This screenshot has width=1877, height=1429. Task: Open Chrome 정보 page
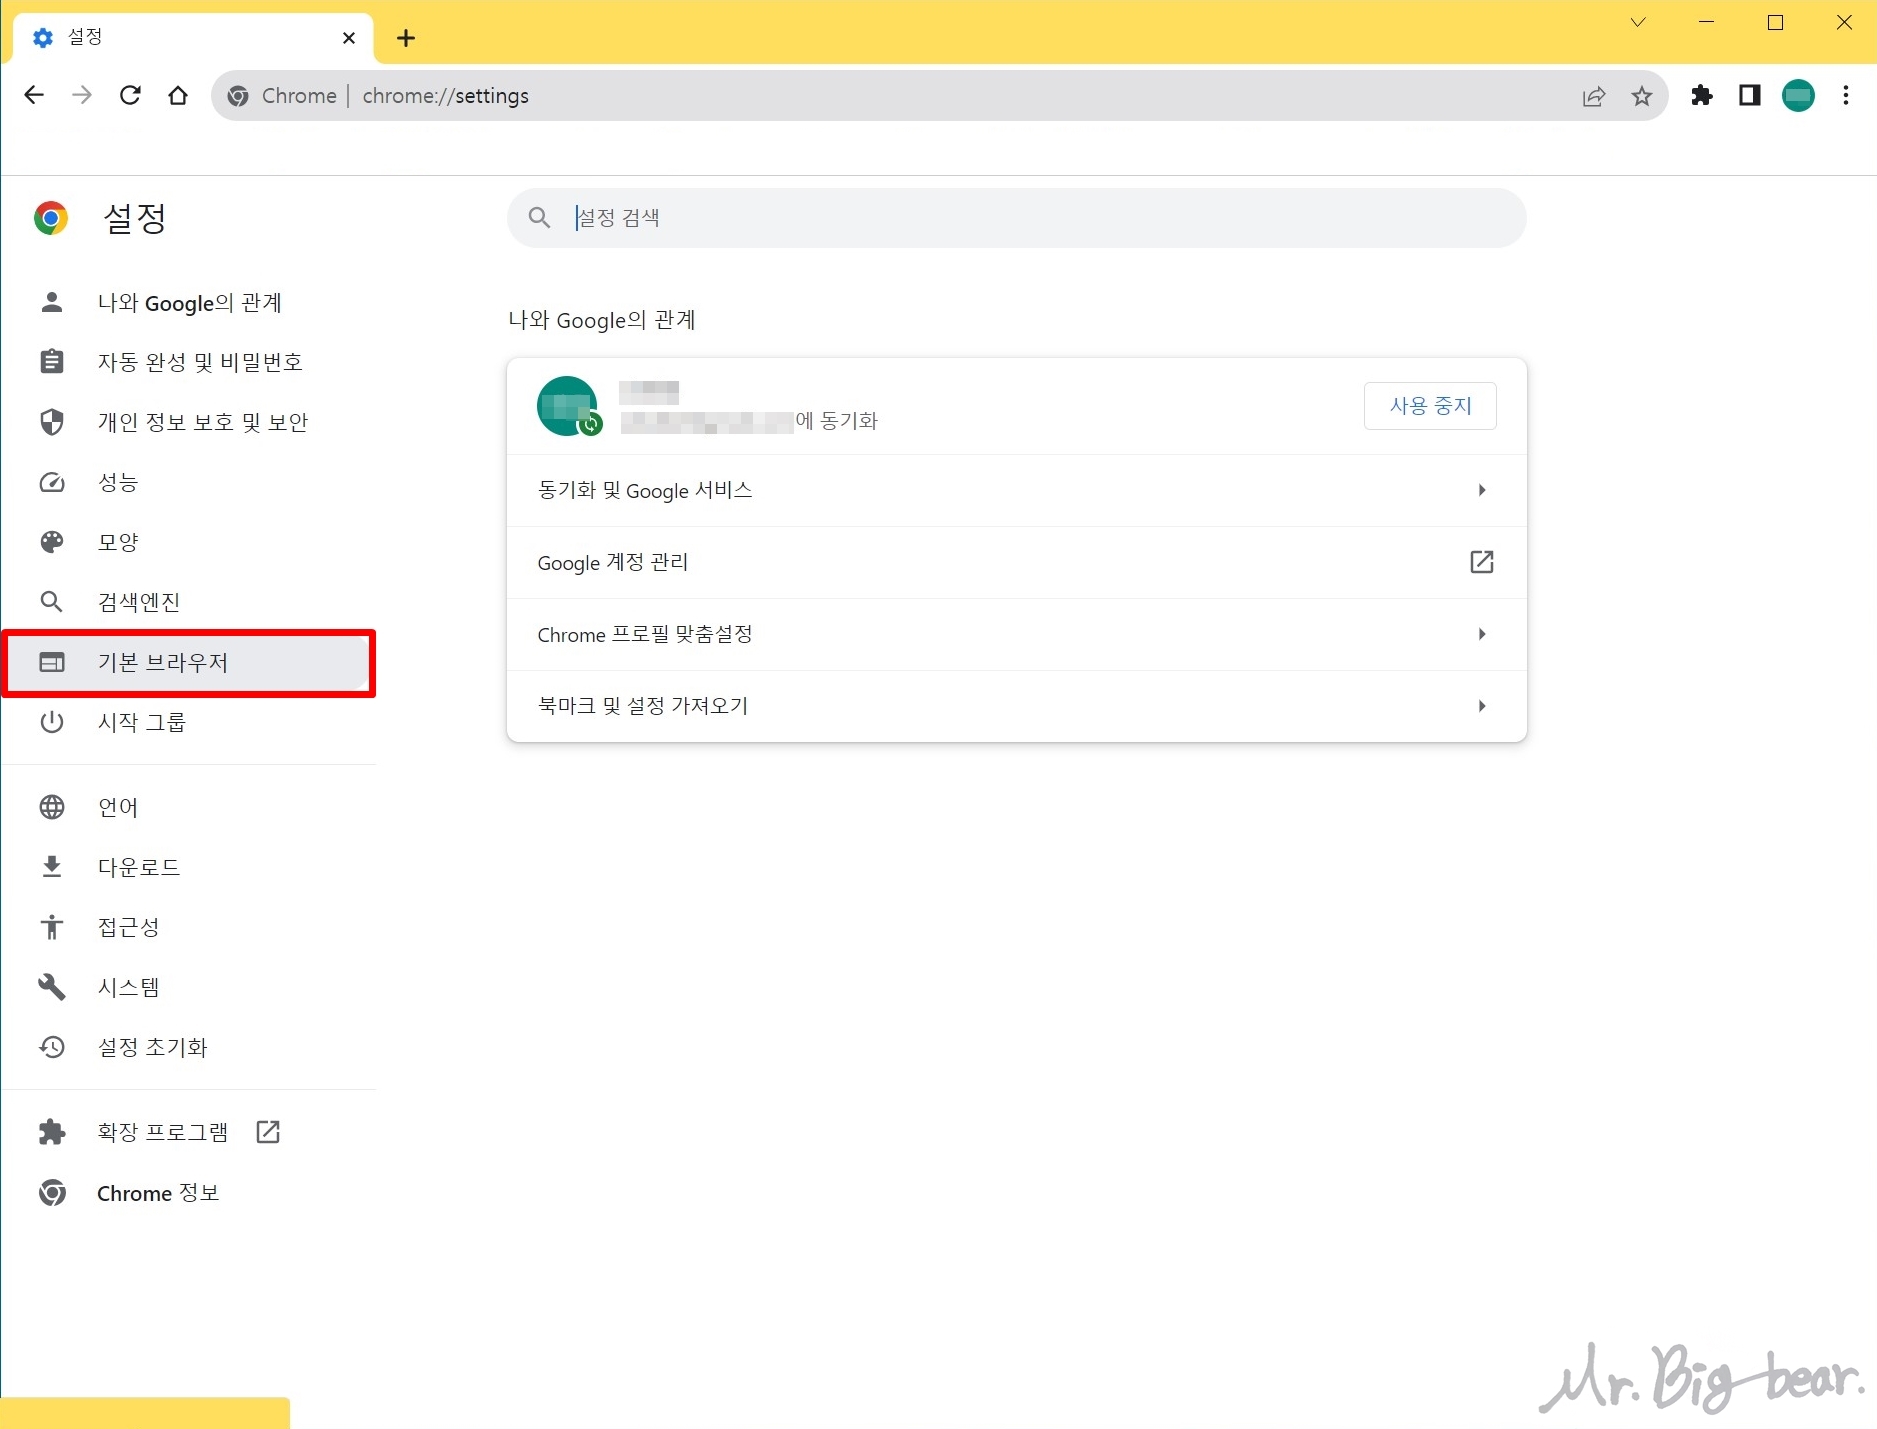click(190, 1193)
